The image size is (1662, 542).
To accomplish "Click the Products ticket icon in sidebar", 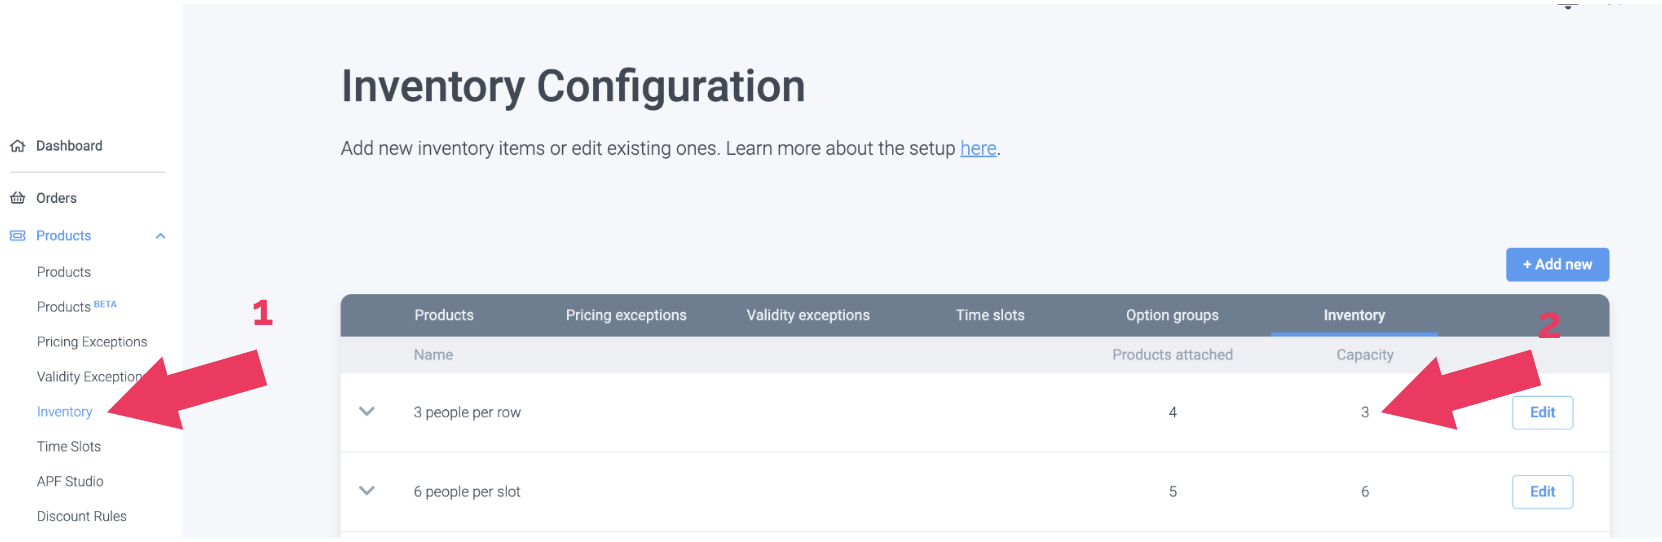I will point(17,236).
